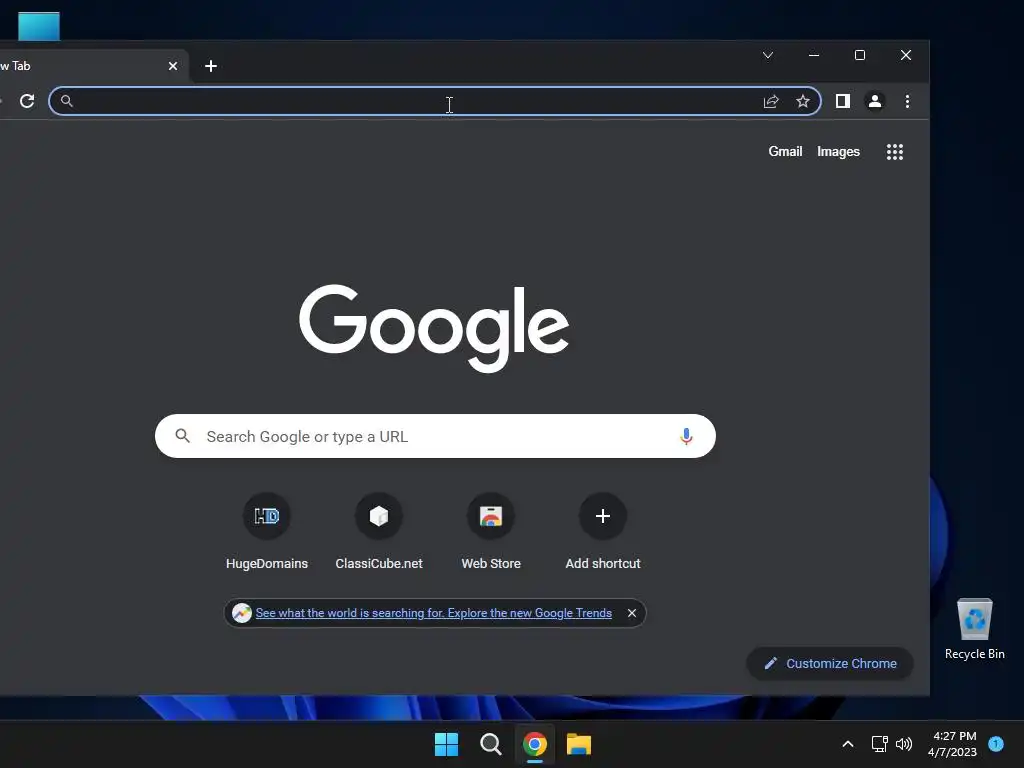Click the Google Trends promo icon
Viewport: 1024px width, 768px height.
pyautogui.click(x=242, y=613)
